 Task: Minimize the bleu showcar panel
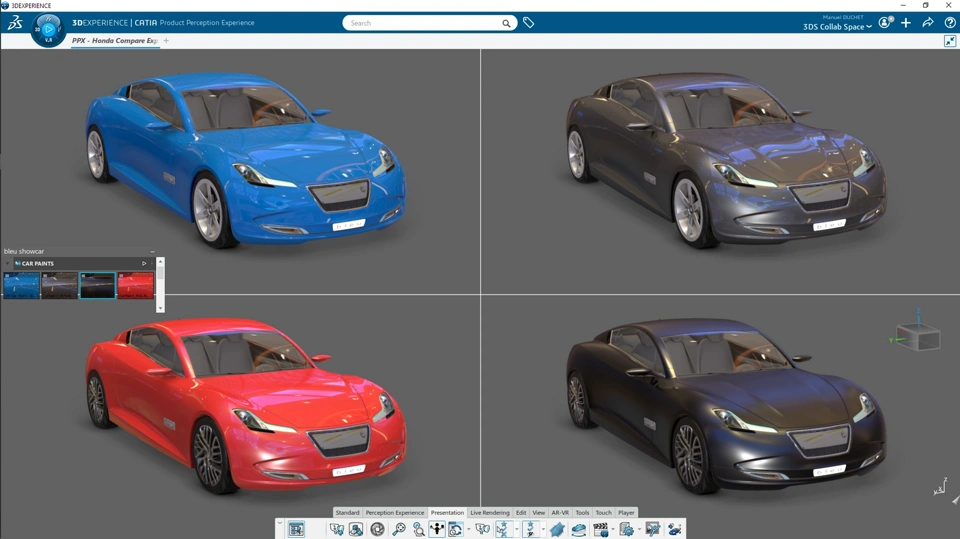[152, 252]
